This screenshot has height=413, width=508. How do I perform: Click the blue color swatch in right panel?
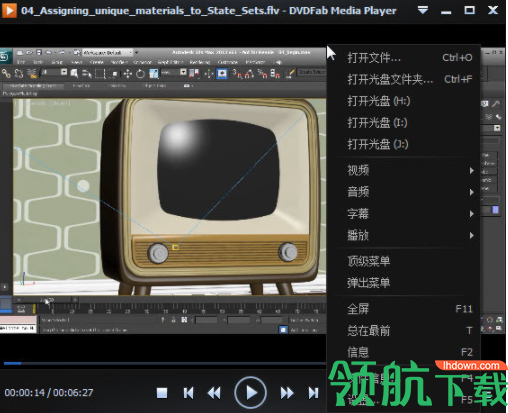(495, 210)
